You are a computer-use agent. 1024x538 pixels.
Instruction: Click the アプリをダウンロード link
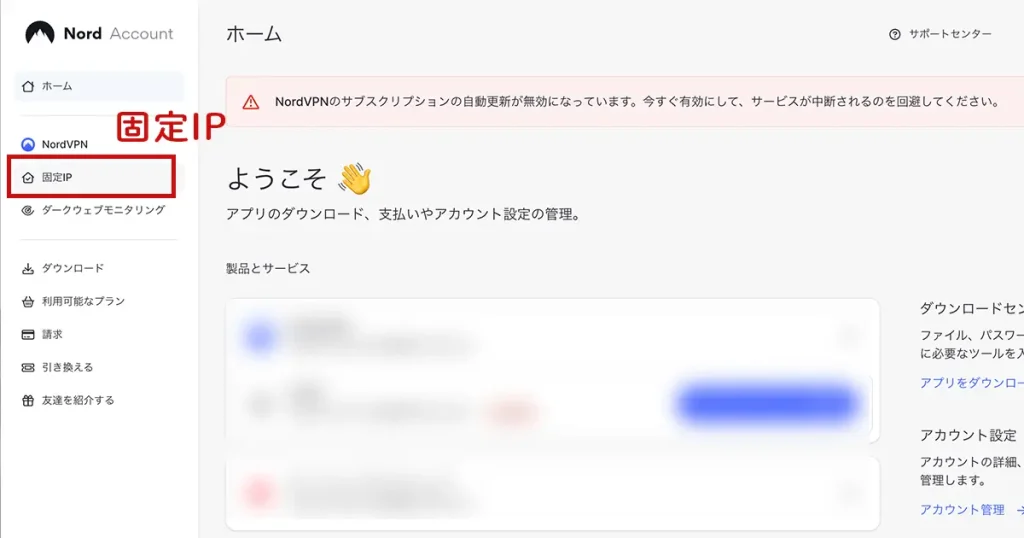(971, 383)
